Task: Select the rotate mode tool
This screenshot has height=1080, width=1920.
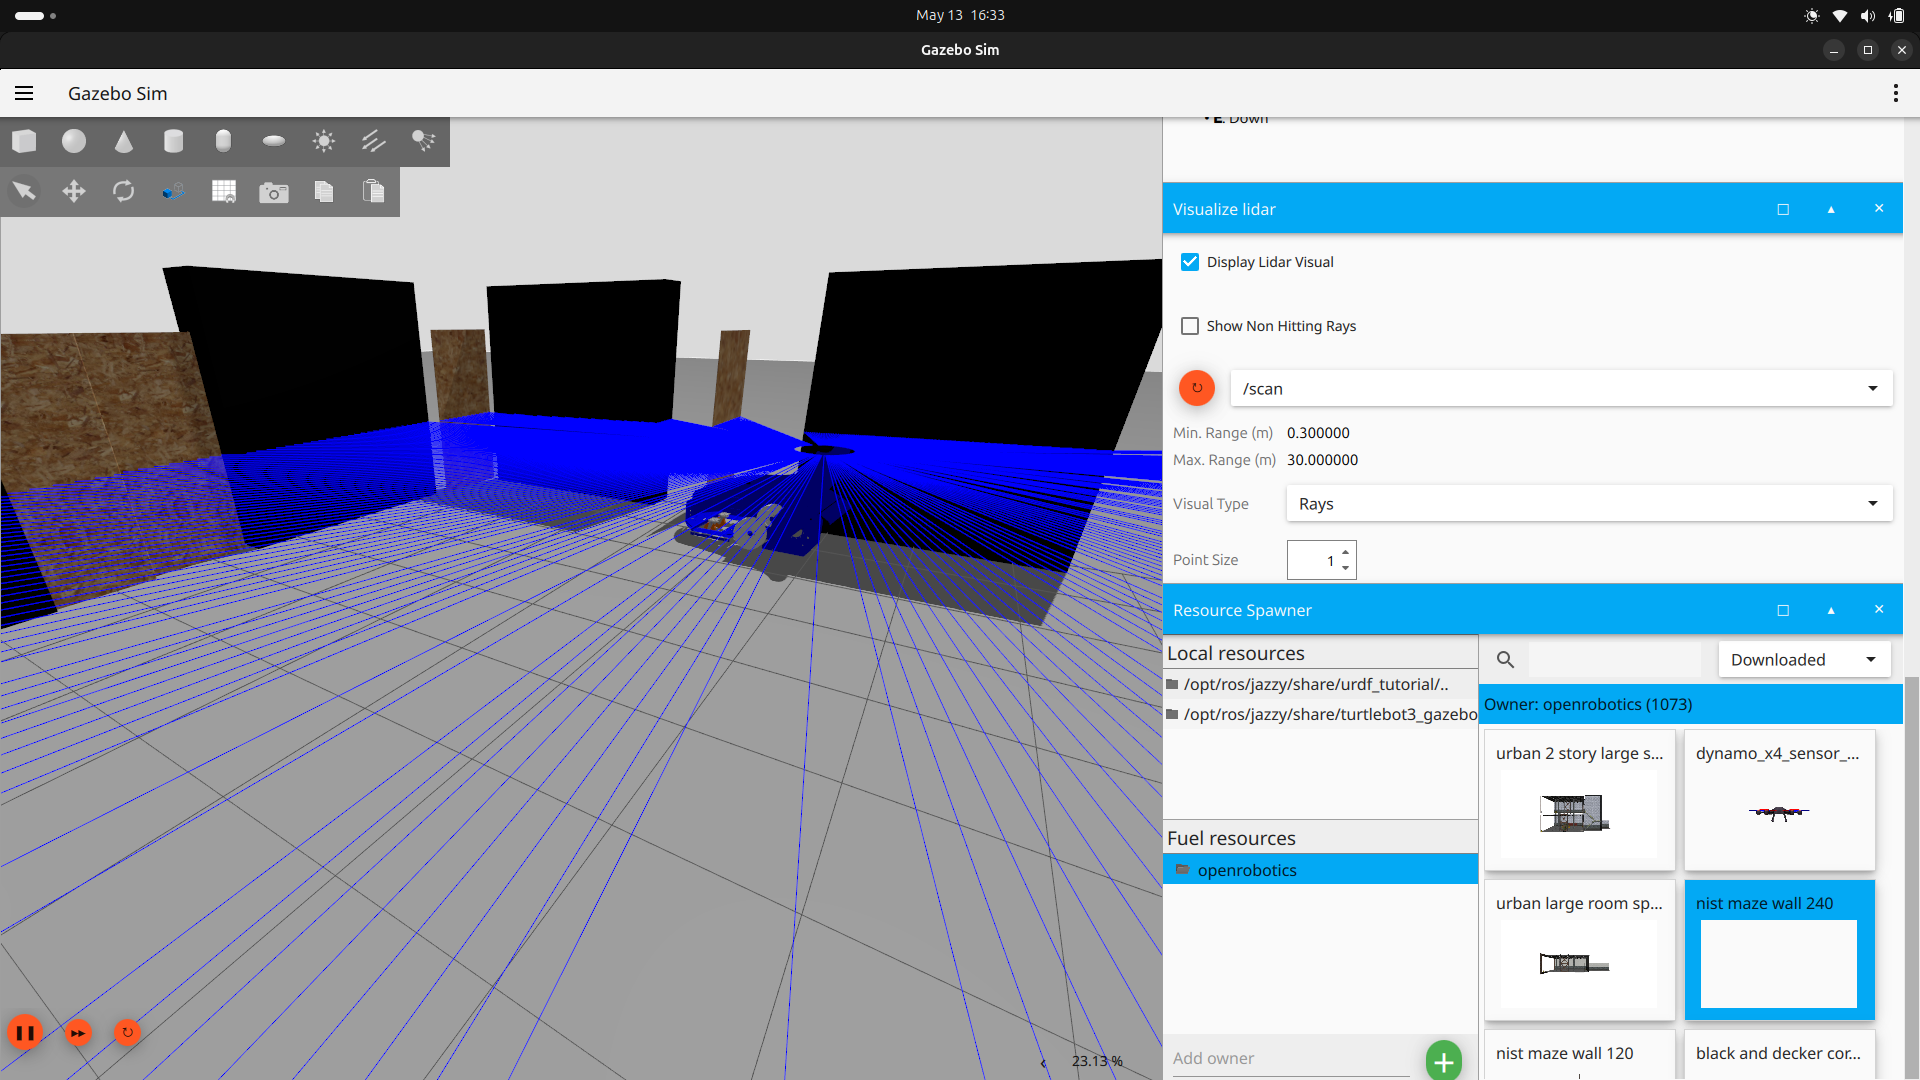Action: [124, 191]
